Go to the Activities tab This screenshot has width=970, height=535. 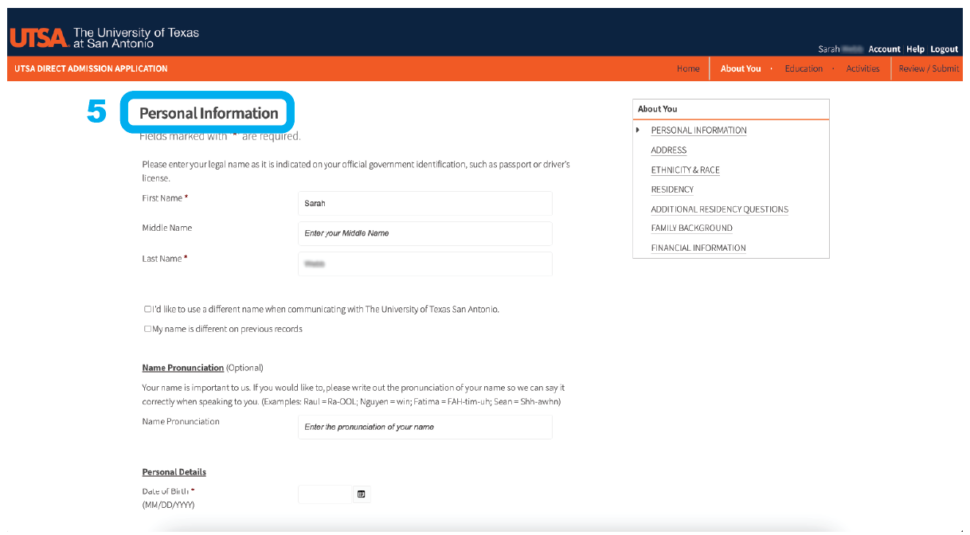[862, 69]
